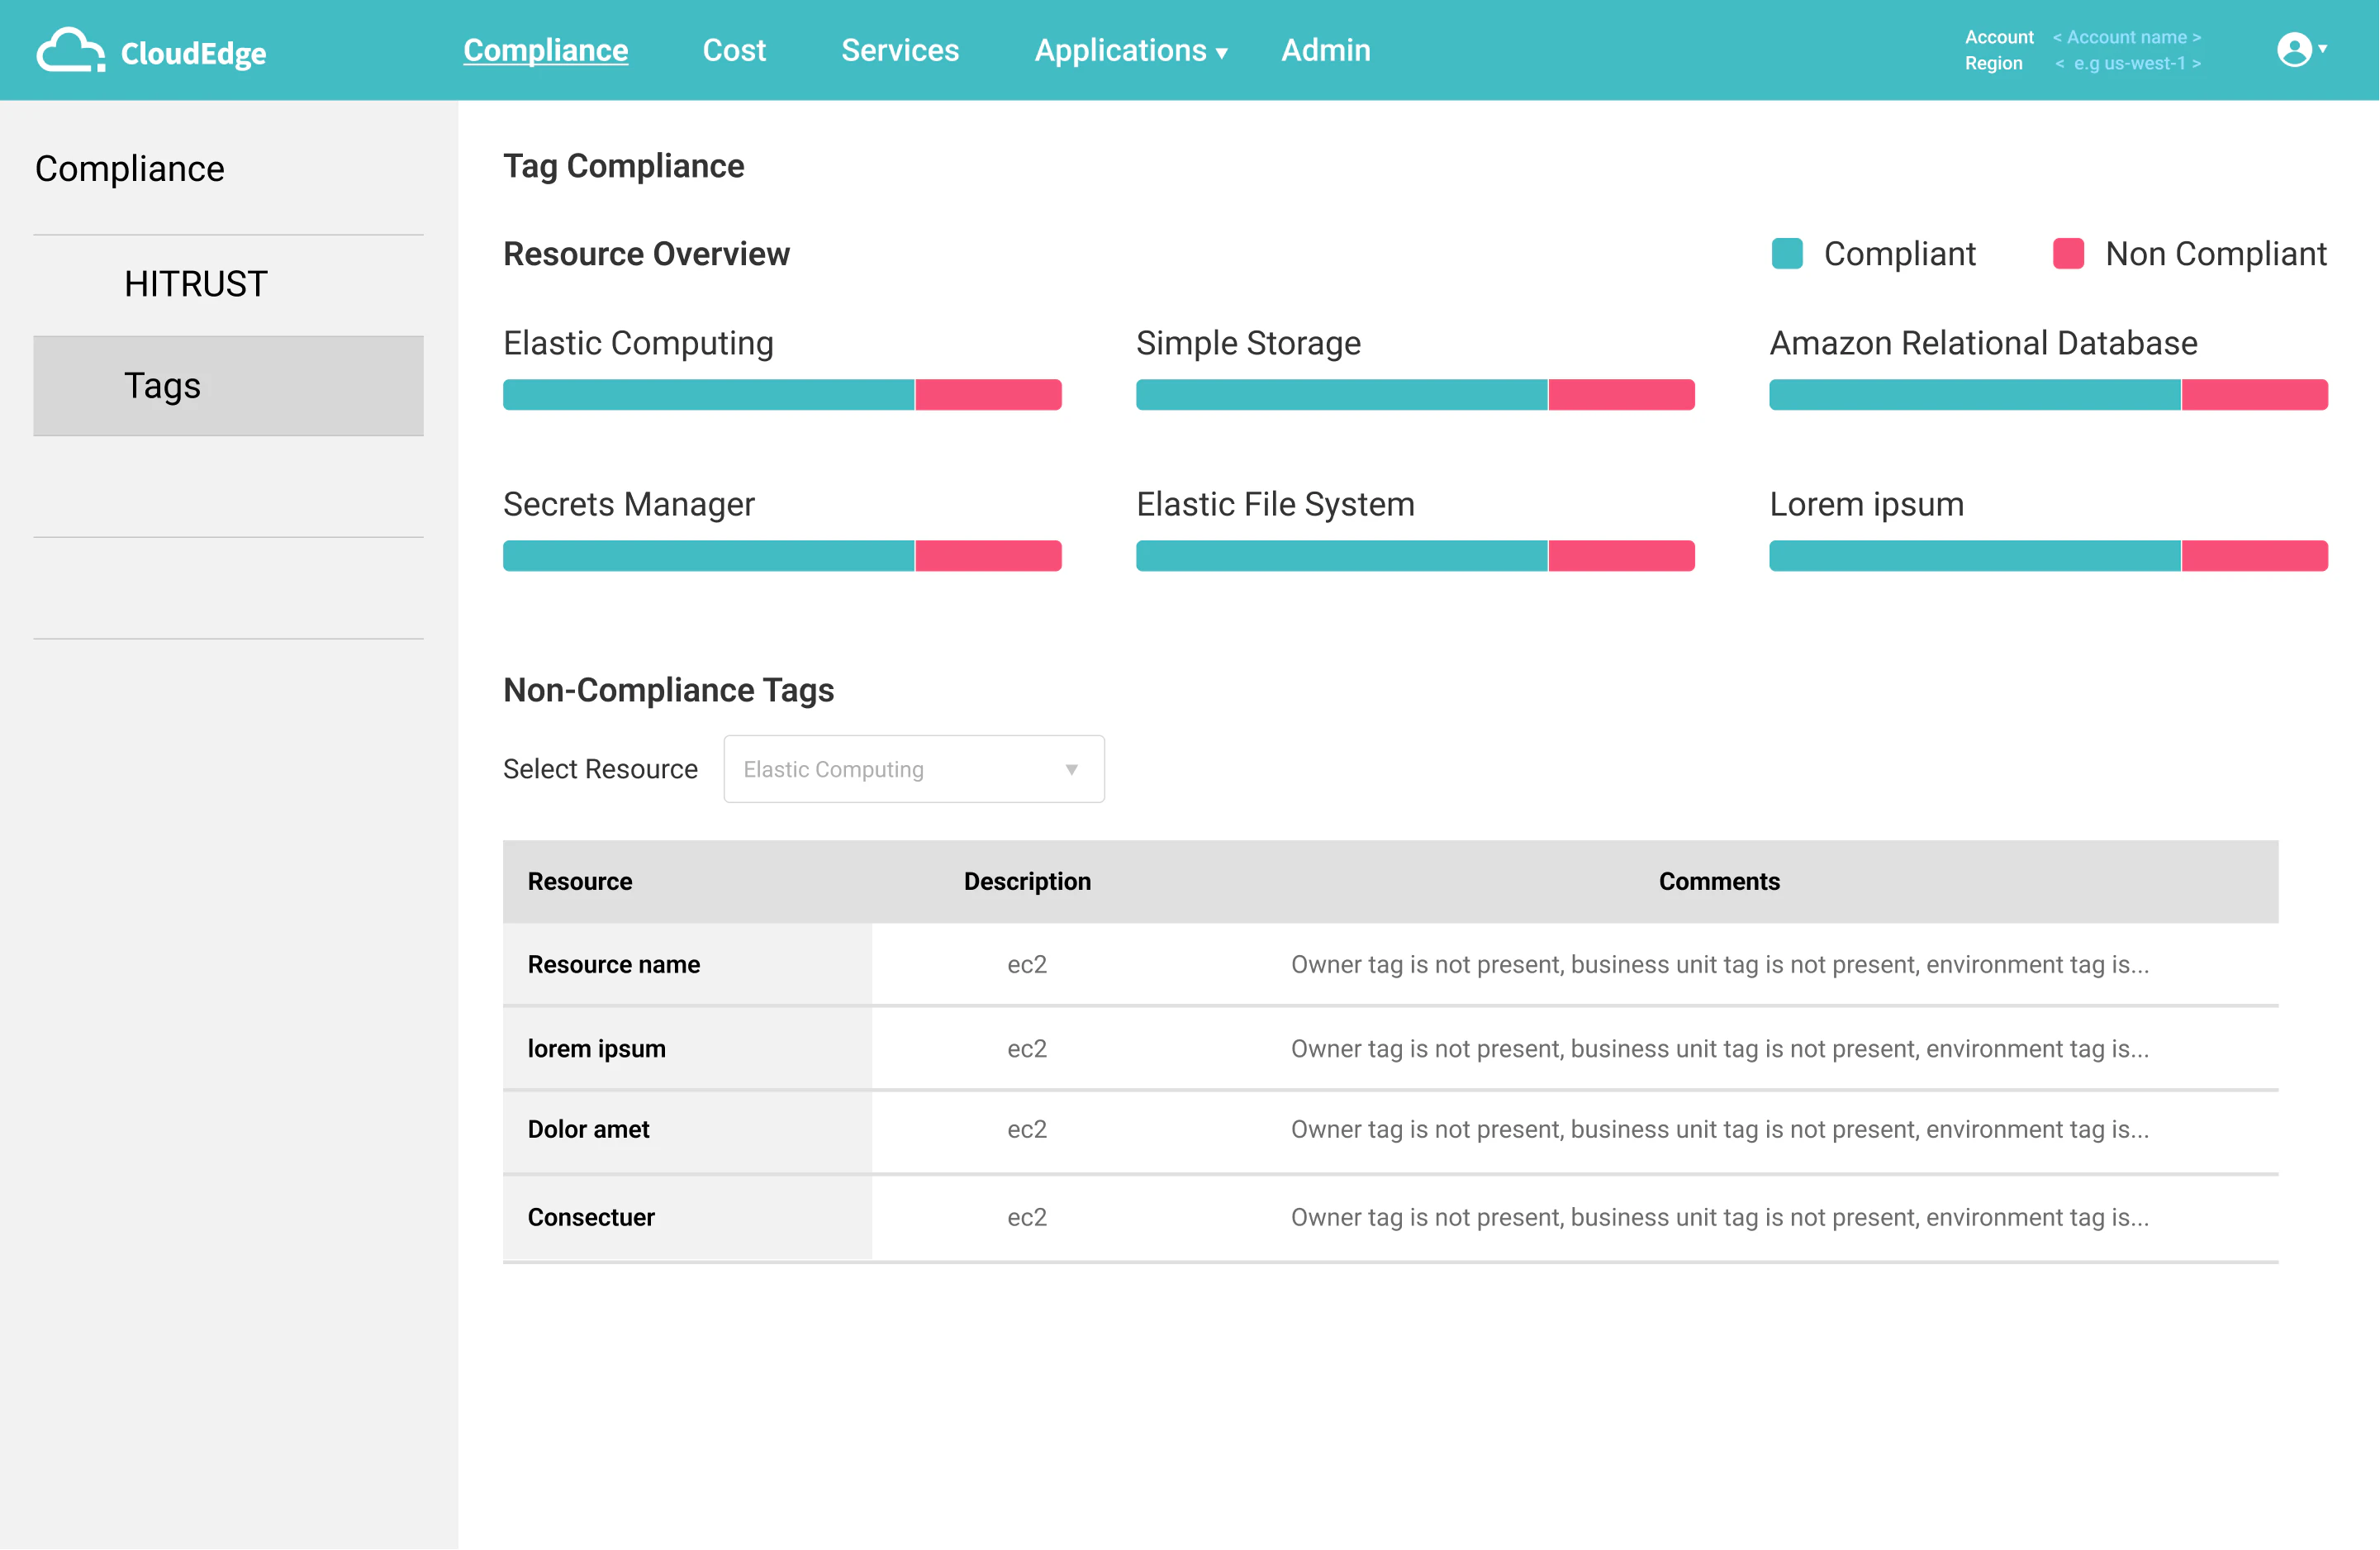Screen dimensions: 2380x1550
Task: Click the truncated comment for Dolor amet row
Action: click(x=1719, y=1129)
